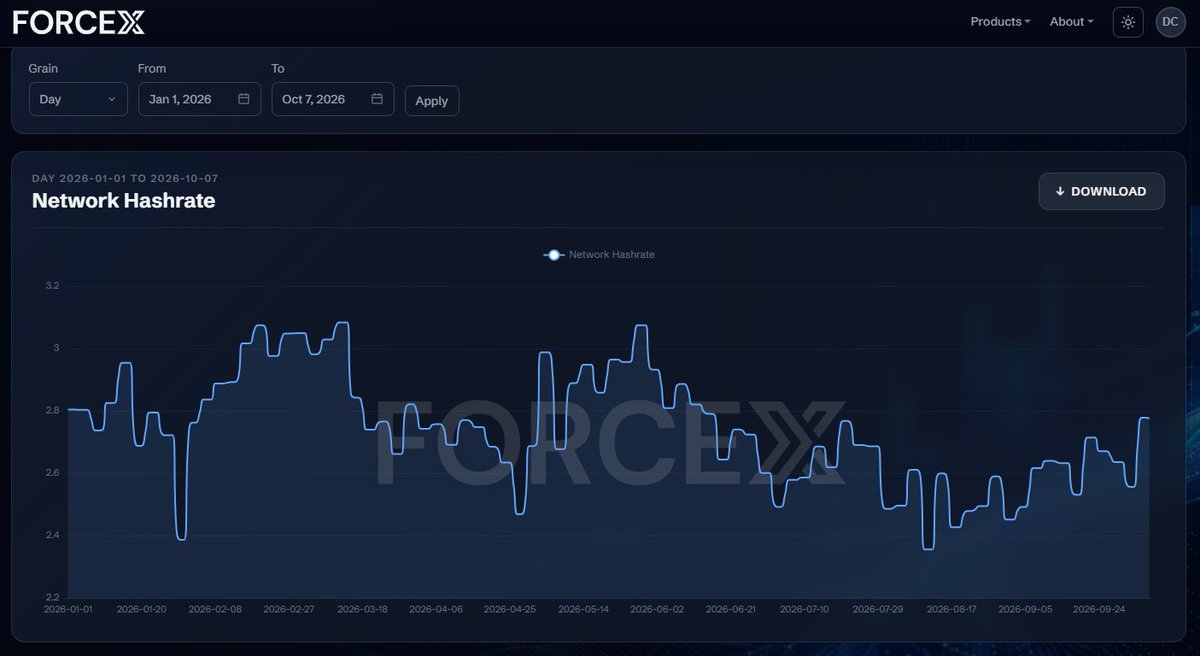Click the Grain field label
The height and width of the screenshot is (656, 1200).
pyautogui.click(x=43, y=68)
